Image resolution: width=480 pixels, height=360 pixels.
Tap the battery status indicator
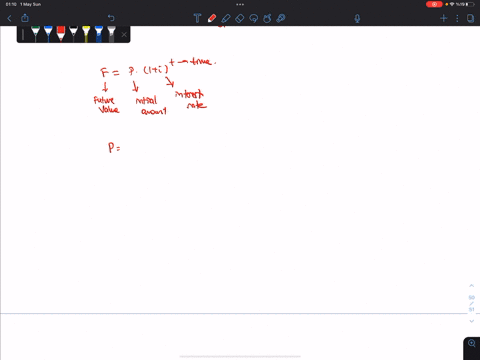click(470, 4)
